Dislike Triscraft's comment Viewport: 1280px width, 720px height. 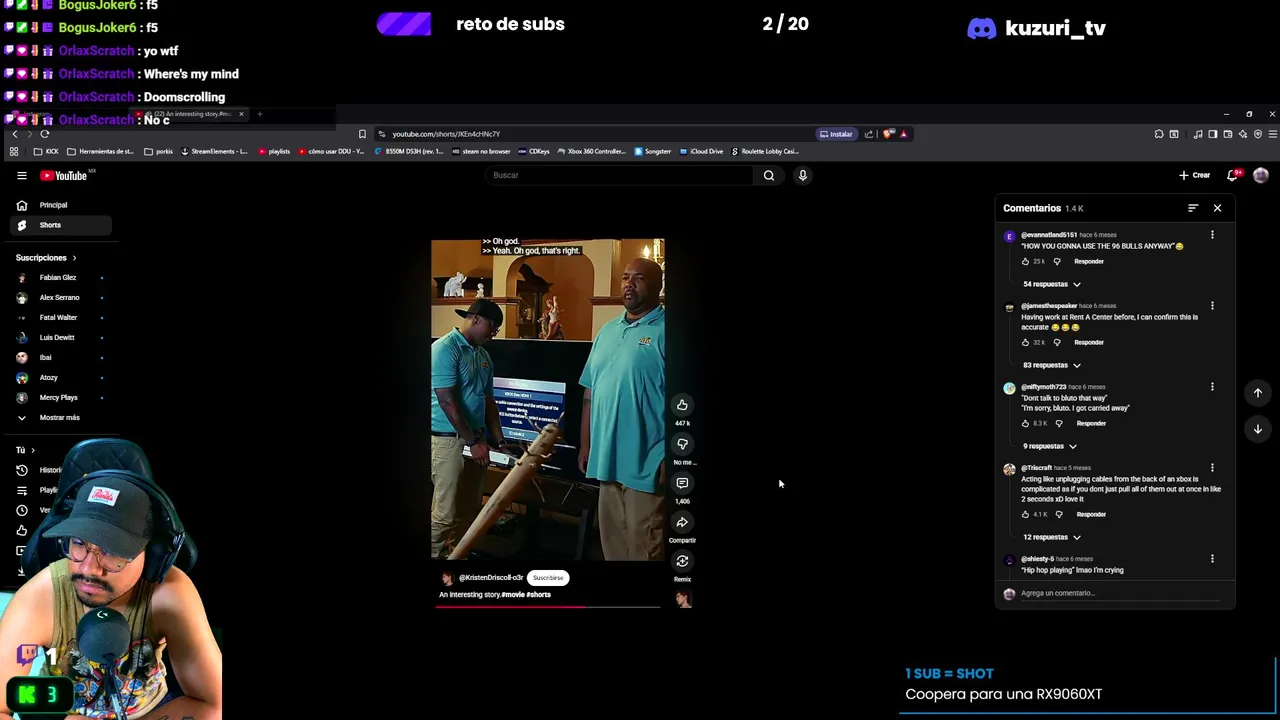(x=1059, y=515)
